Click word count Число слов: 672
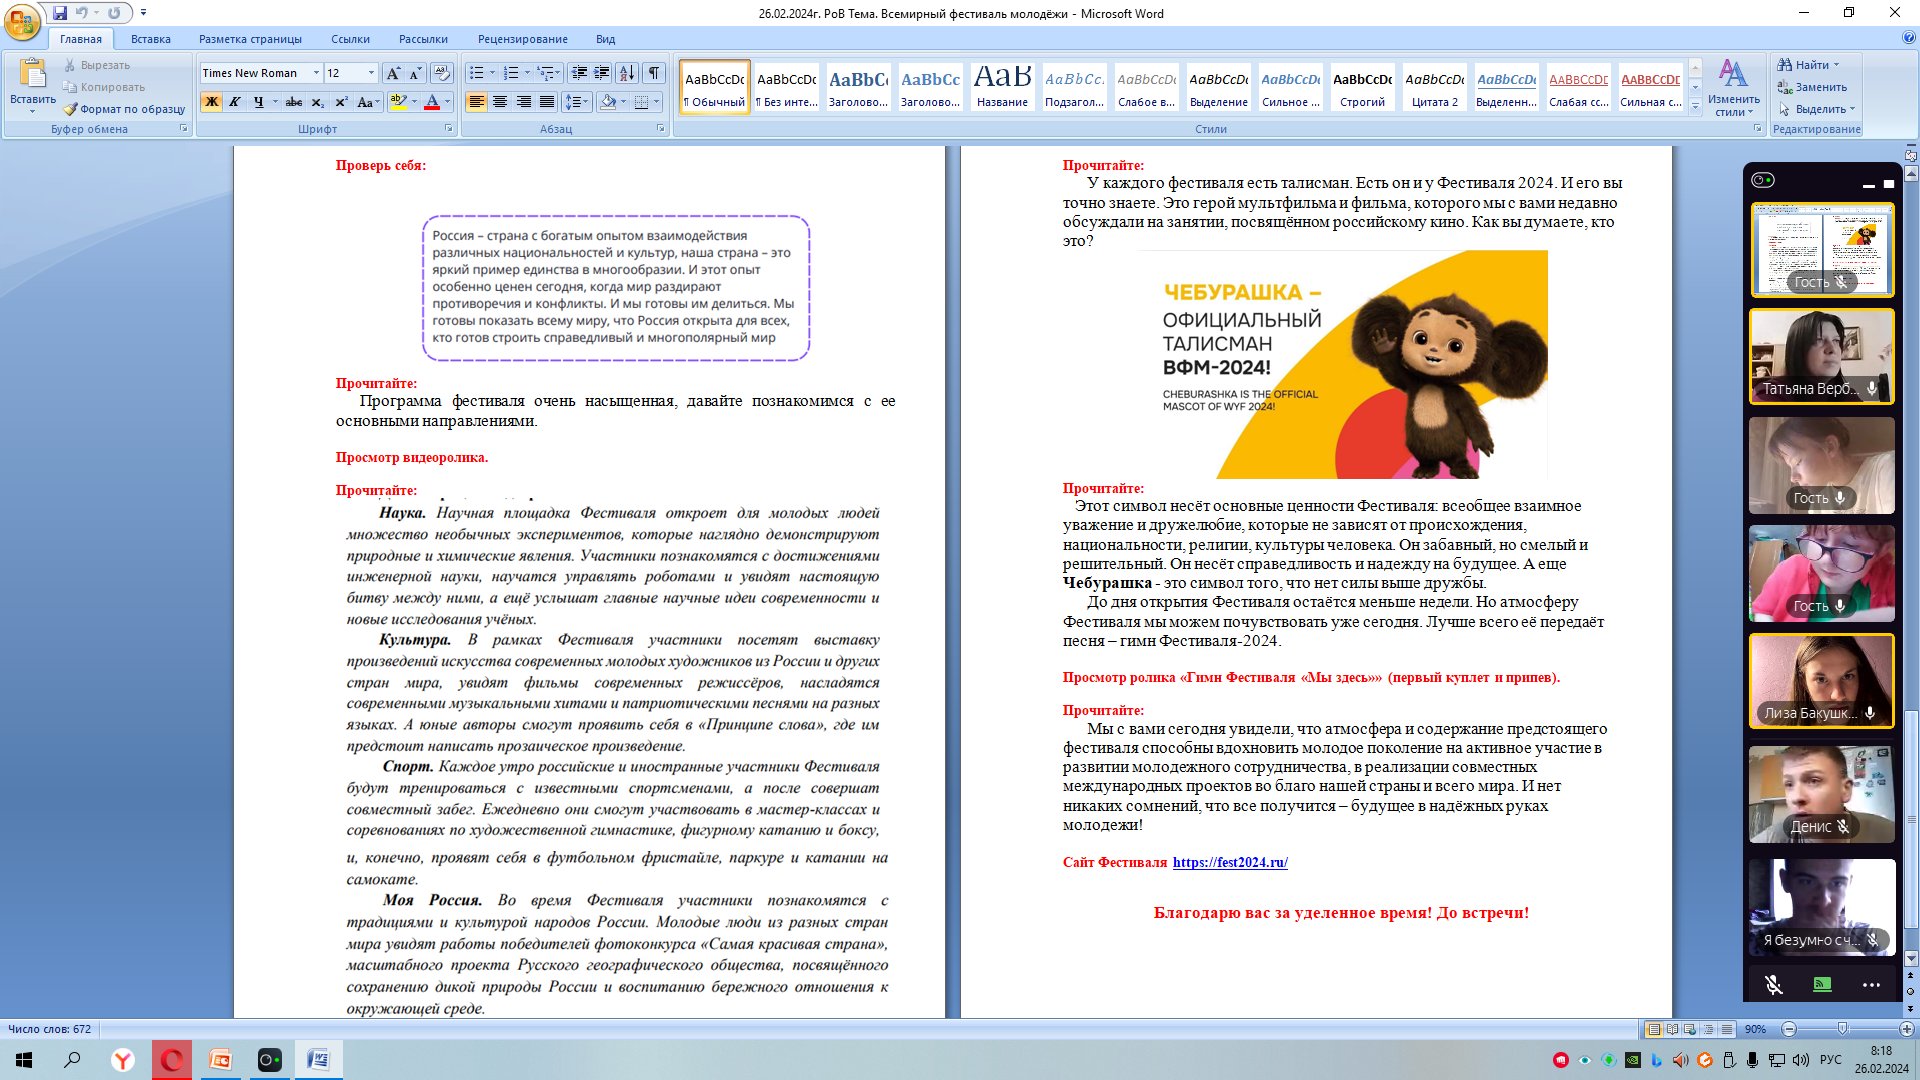 coord(50,1029)
